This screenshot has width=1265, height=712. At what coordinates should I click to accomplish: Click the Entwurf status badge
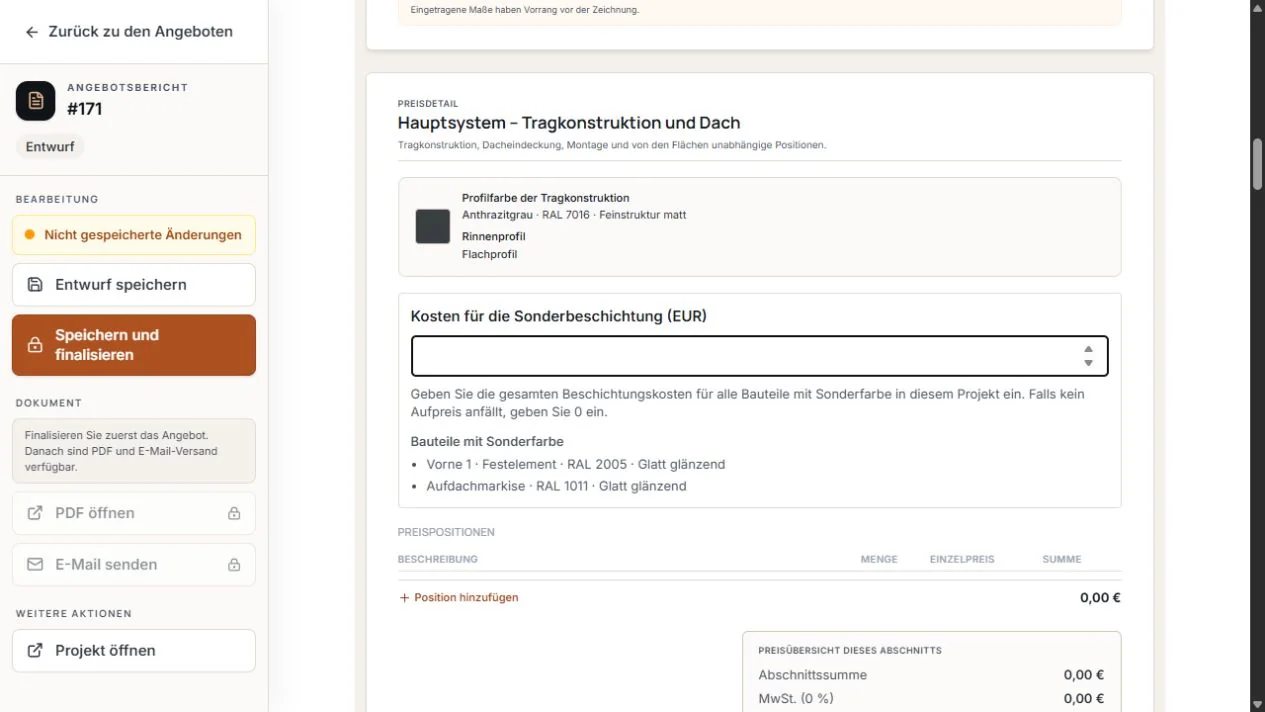50,147
